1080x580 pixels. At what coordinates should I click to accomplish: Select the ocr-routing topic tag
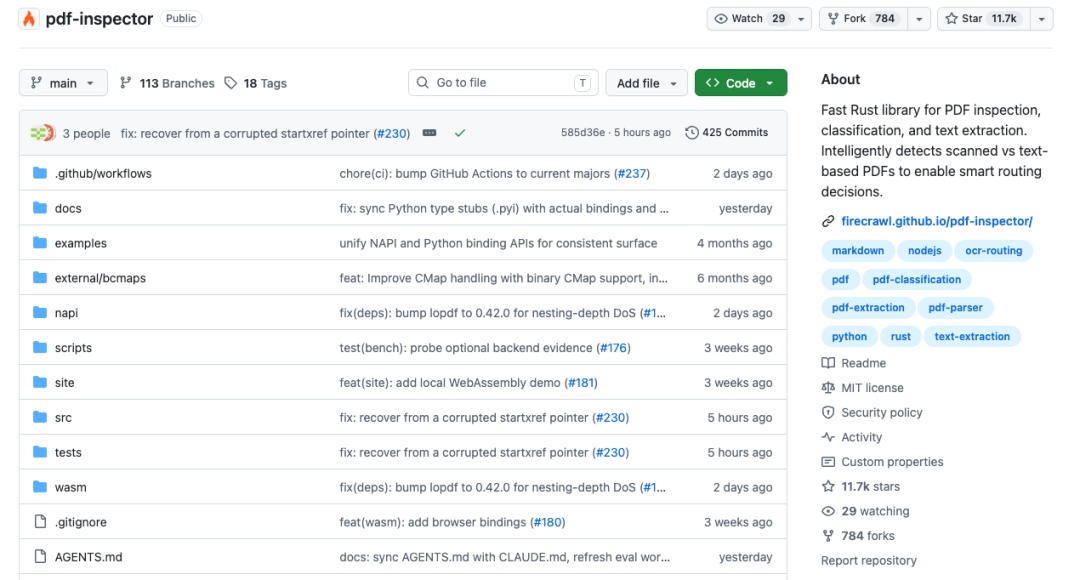[993, 251]
